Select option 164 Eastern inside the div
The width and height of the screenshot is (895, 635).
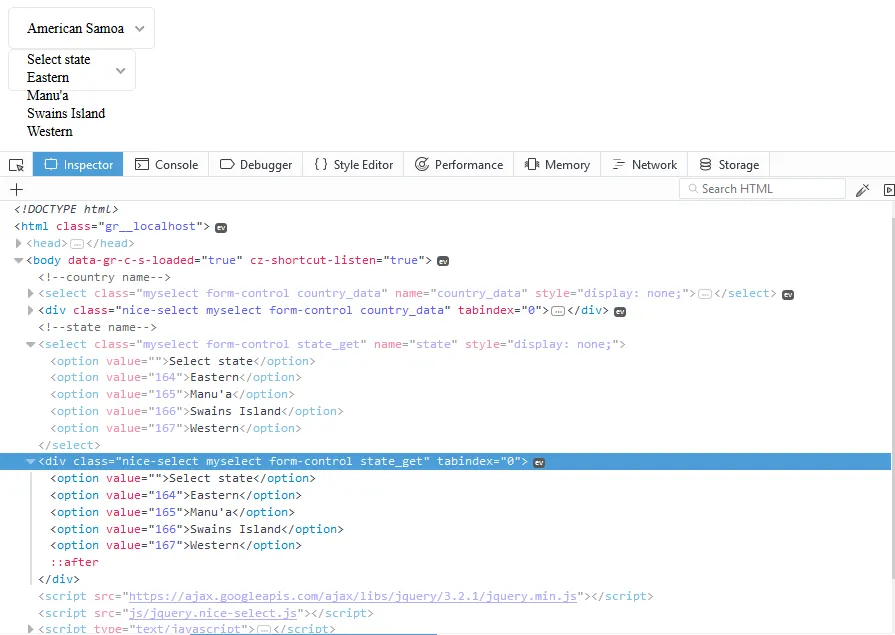point(176,496)
